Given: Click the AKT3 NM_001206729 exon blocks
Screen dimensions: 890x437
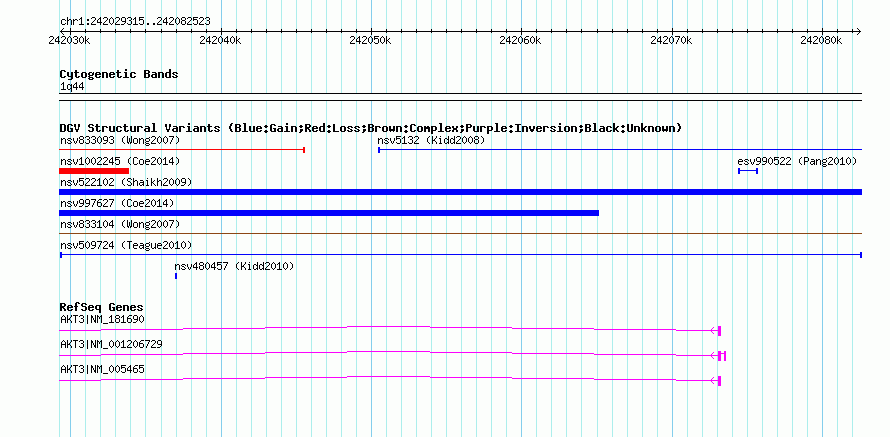Looking at the screenshot, I should point(722,356).
